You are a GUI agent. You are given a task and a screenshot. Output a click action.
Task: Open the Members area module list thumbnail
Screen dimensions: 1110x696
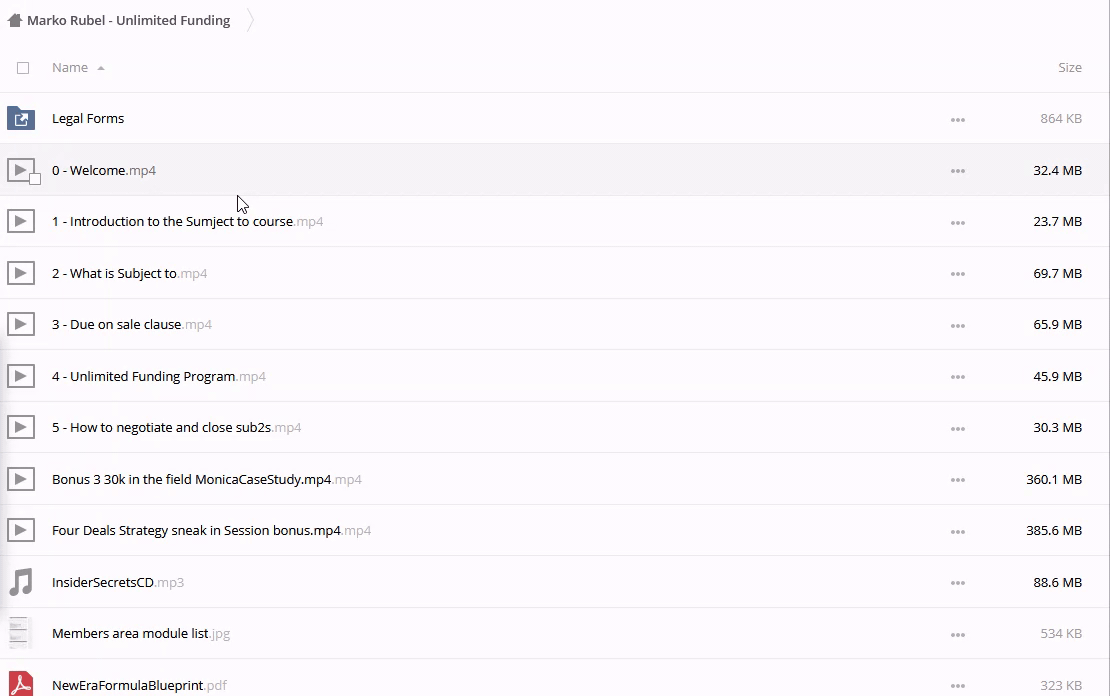pyautogui.click(x=21, y=633)
